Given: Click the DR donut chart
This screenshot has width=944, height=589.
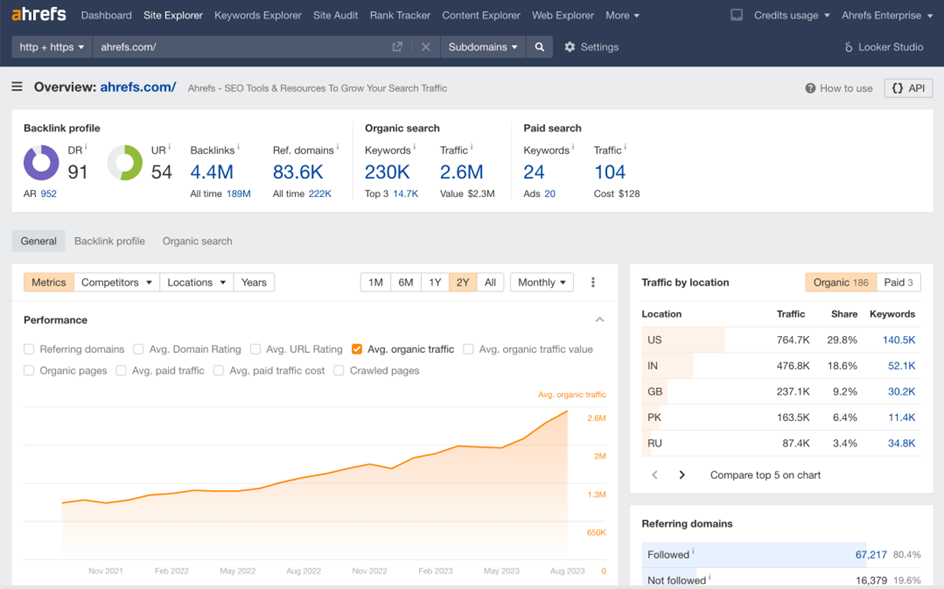Looking at the screenshot, I should click(41, 163).
